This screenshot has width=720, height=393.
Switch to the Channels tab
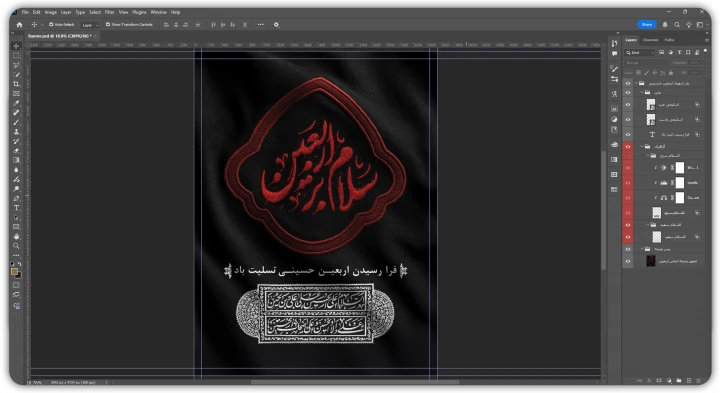(650, 40)
